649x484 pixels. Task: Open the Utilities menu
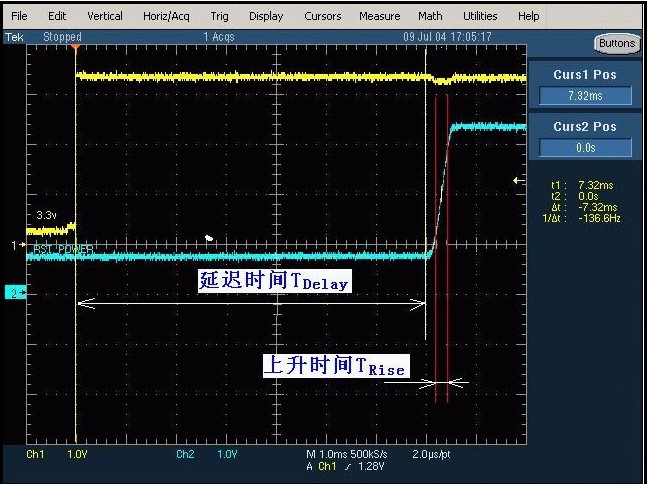point(480,16)
